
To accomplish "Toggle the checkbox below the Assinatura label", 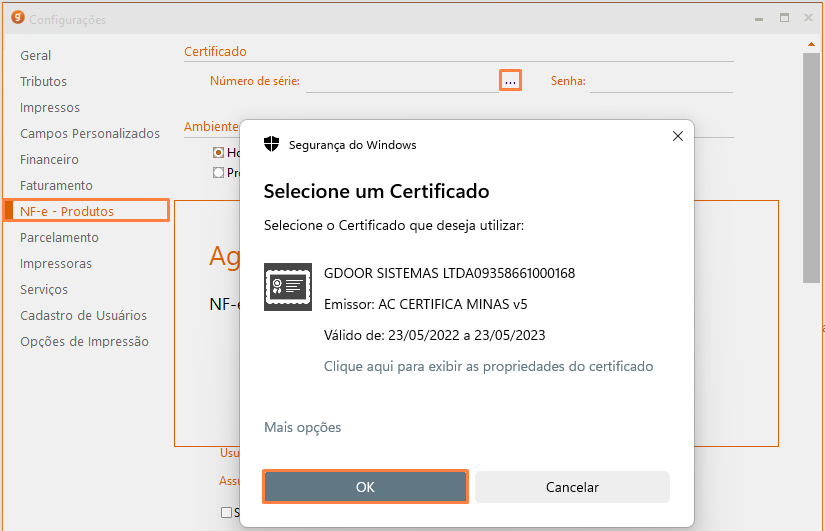I will click(226, 512).
